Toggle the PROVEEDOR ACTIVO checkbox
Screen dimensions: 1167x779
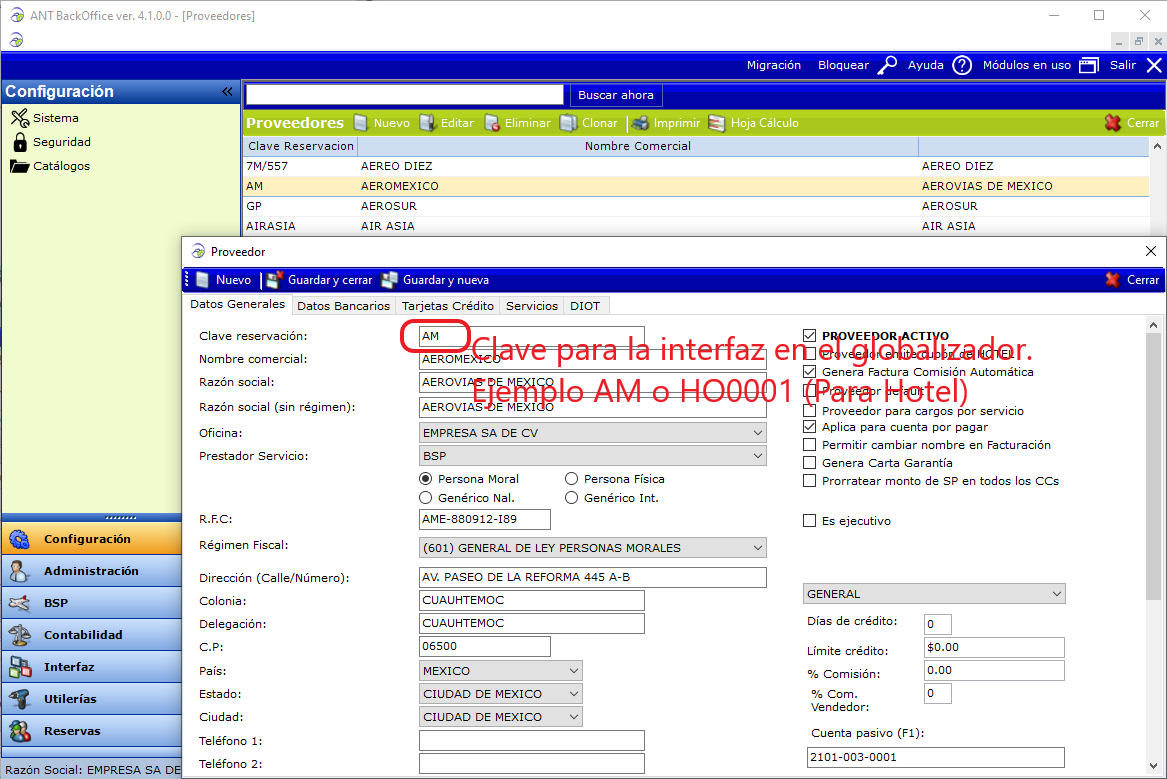pyautogui.click(x=810, y=336)
